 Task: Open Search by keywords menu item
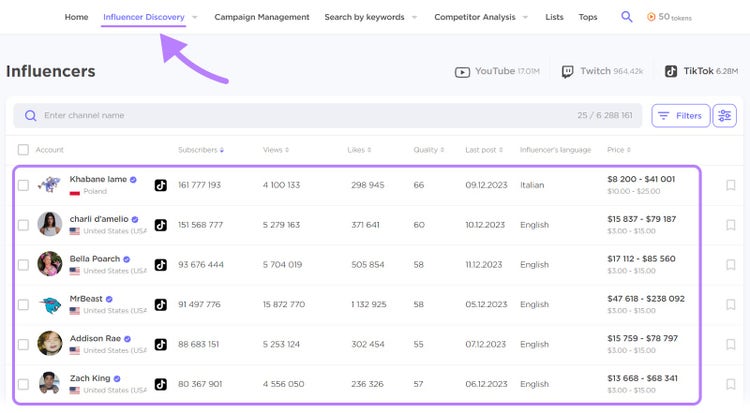tap(364, 17)
